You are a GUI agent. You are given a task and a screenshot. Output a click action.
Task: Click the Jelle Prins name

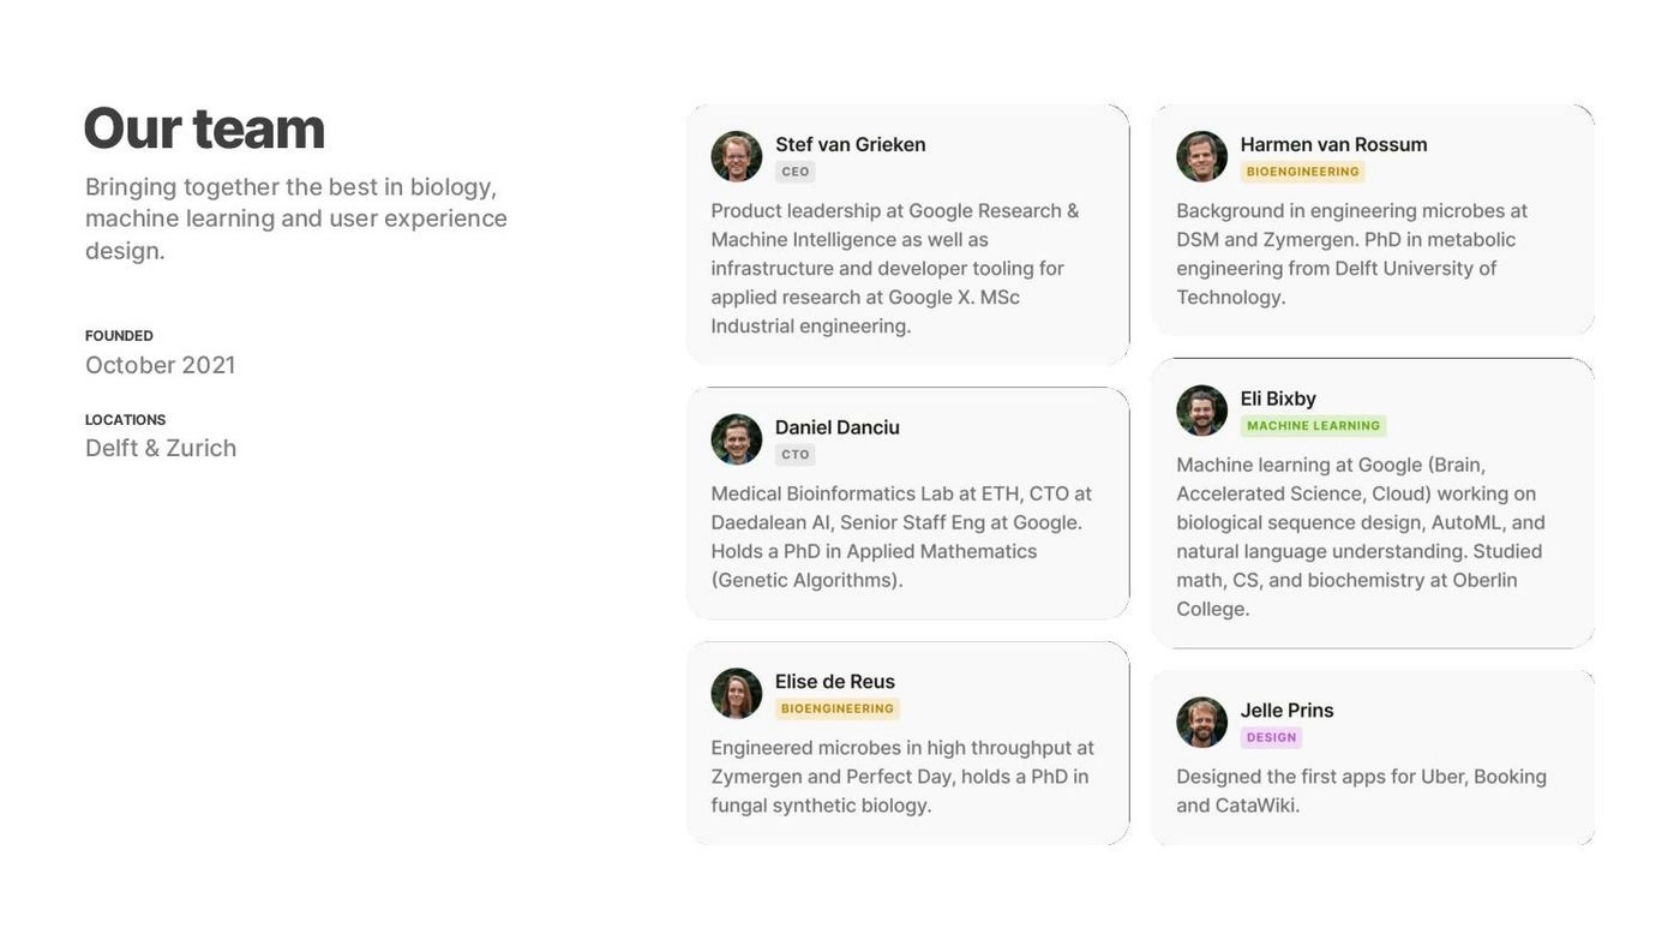point(1286,711)
